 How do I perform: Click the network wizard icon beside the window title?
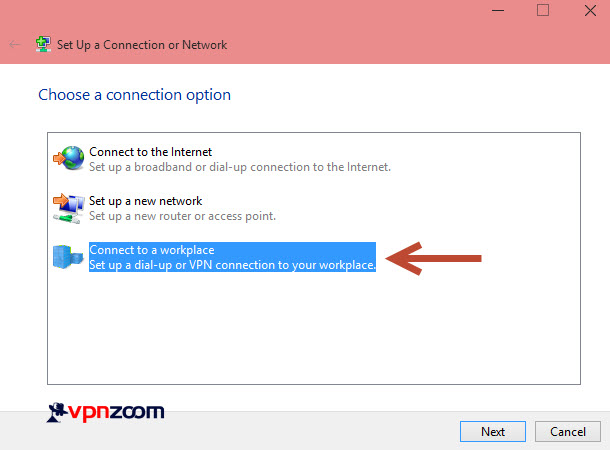click(43, 44)
